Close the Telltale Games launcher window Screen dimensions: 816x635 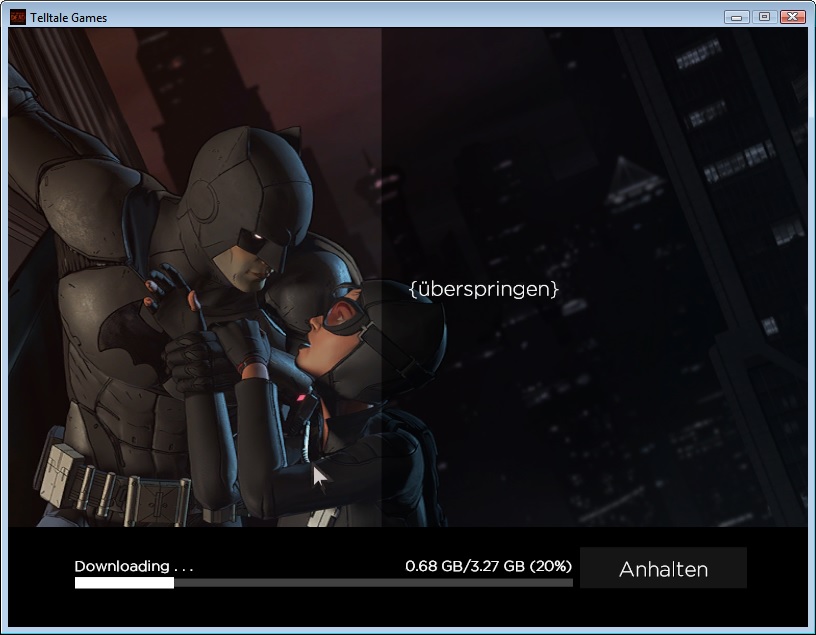pyautogui.click(x=793, y=17)
